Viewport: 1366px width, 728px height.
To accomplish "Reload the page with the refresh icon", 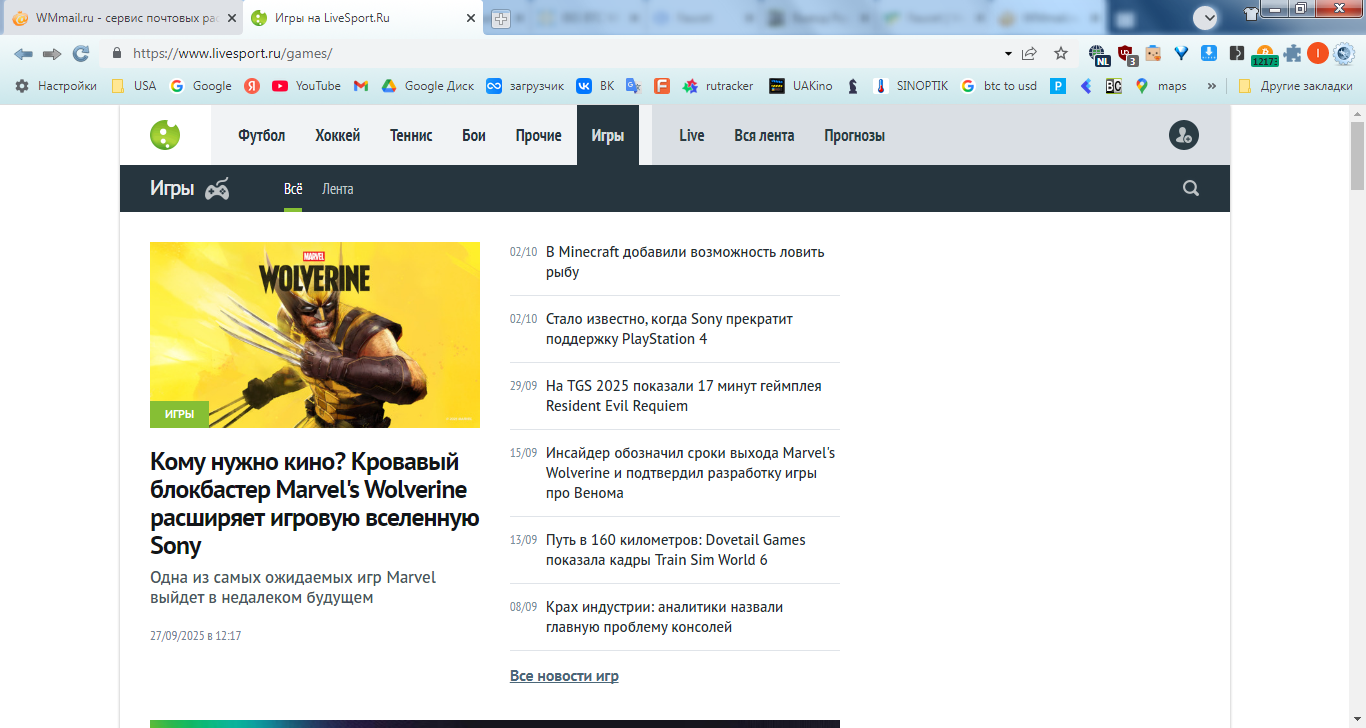I will click(x=81, y=53).
